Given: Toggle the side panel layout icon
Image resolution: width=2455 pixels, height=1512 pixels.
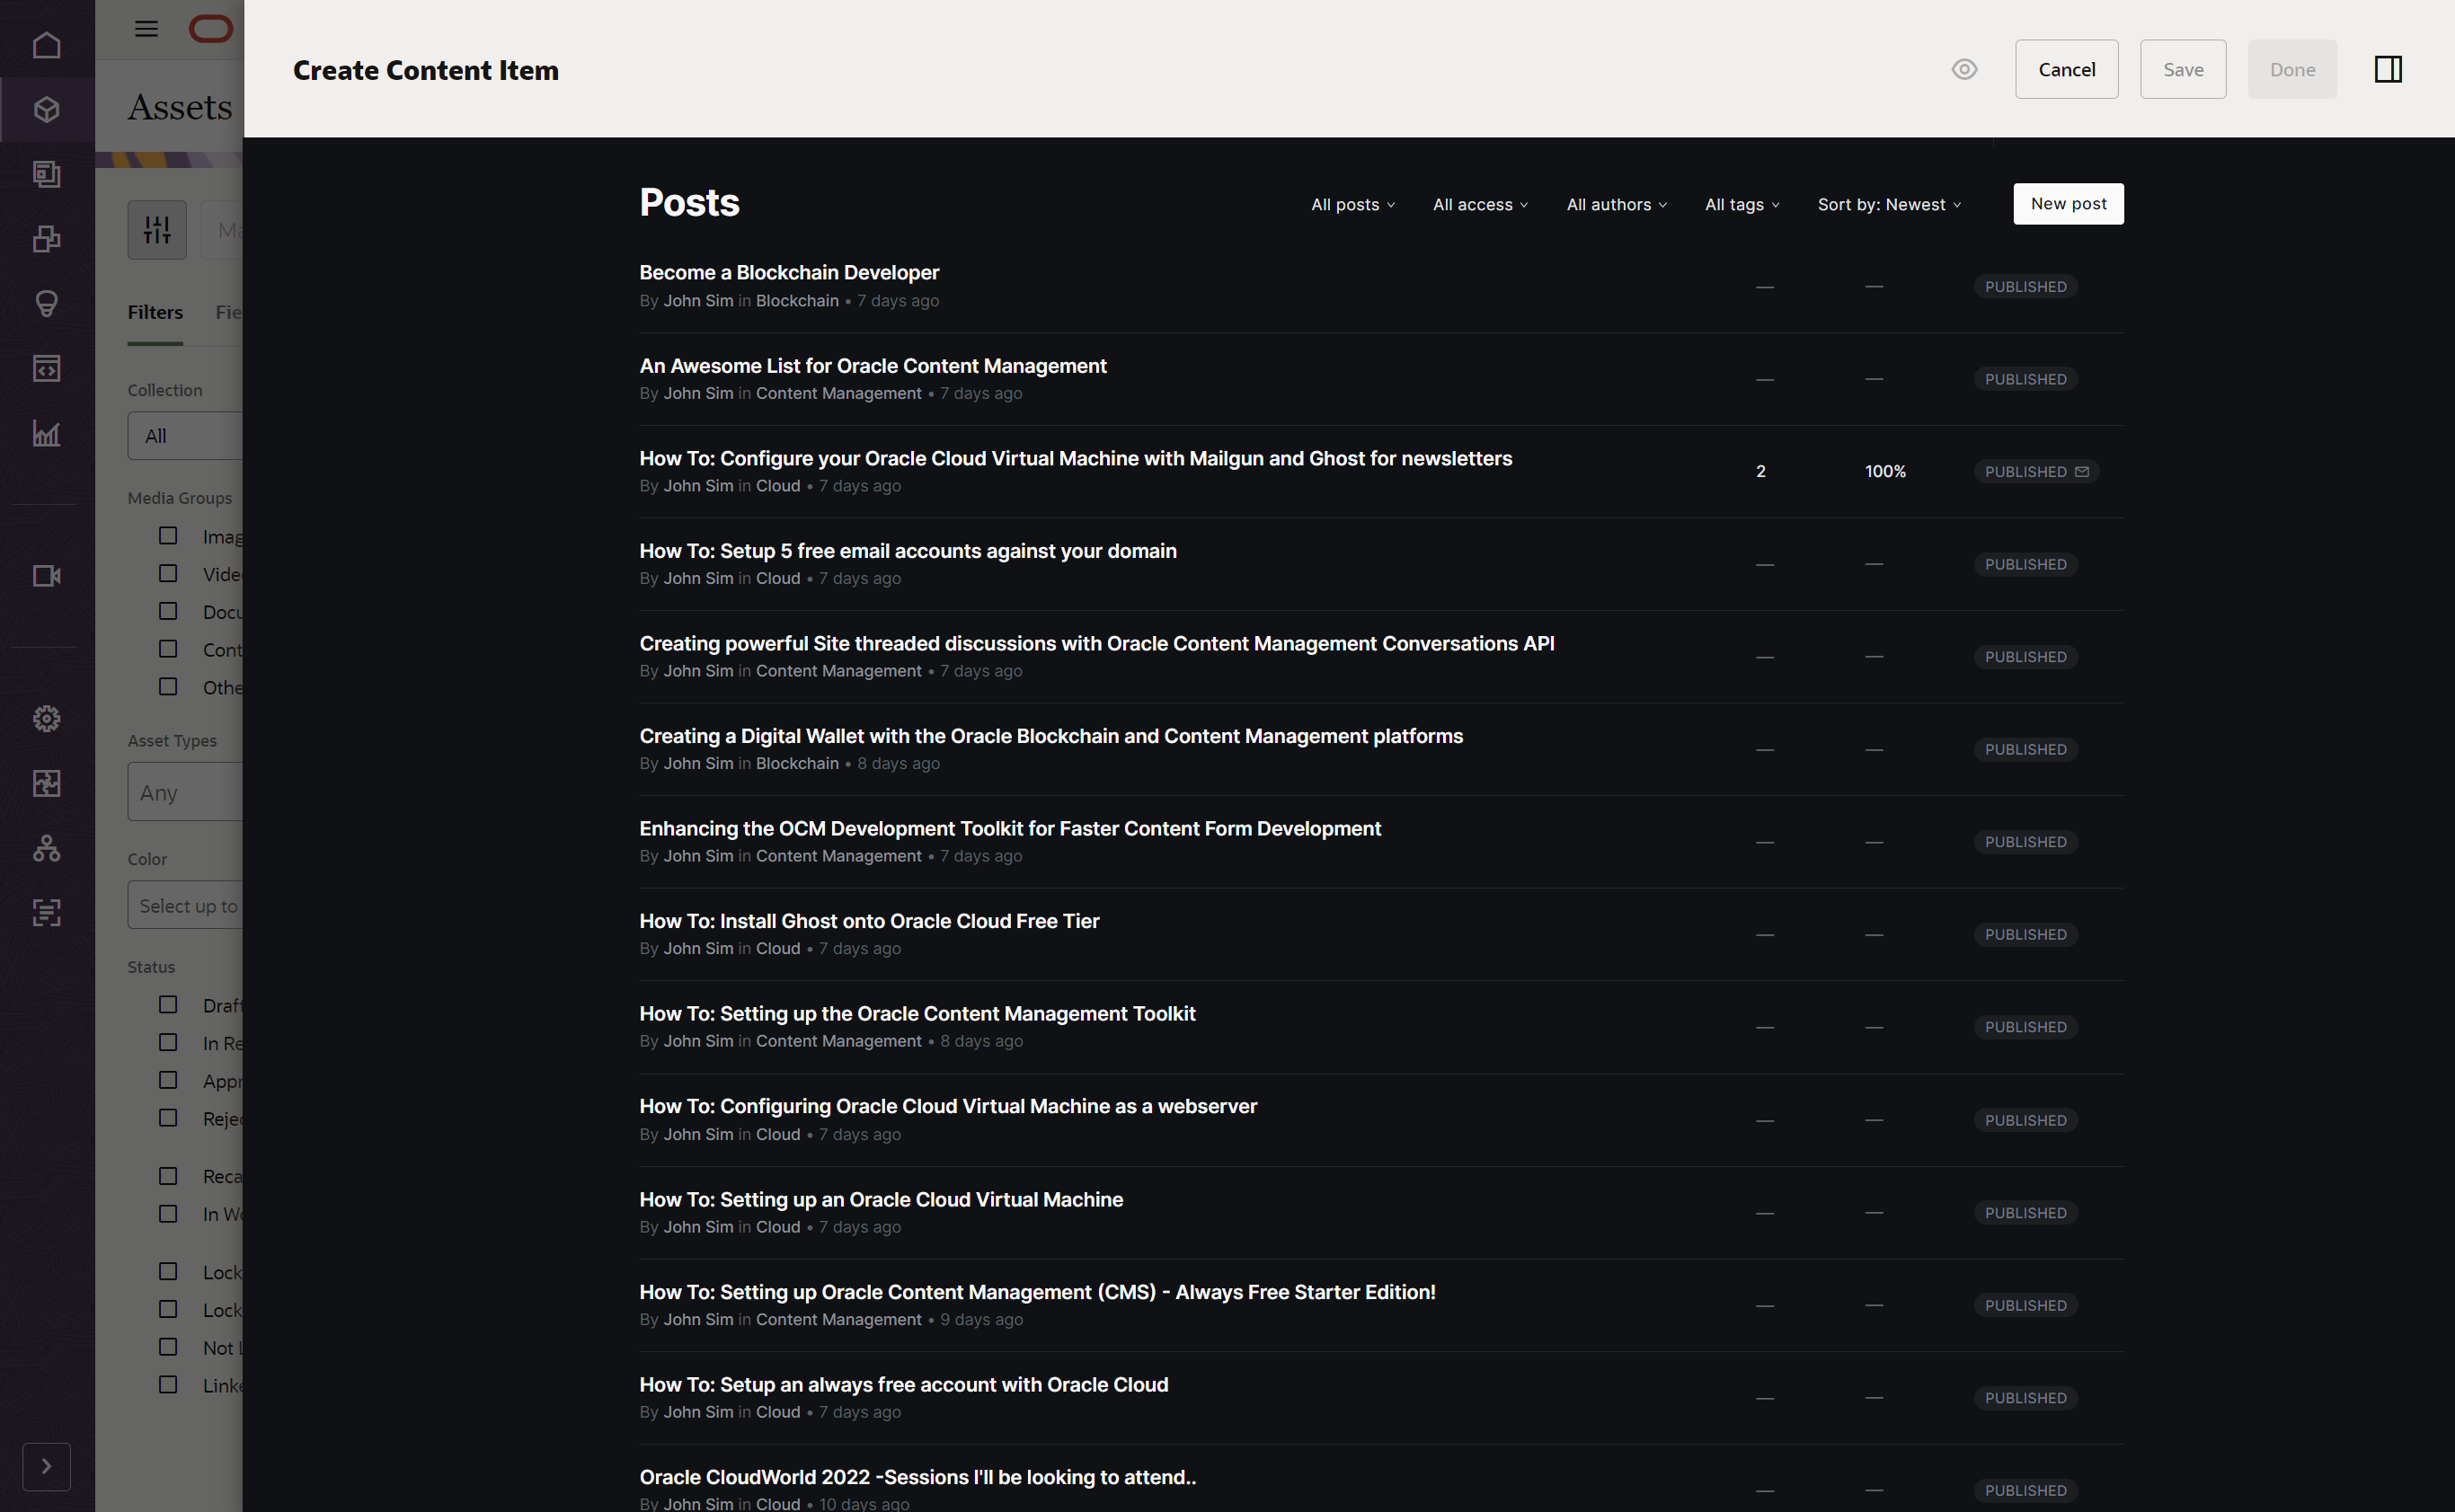Looking at the screenshot, I should pos(2388,69).
